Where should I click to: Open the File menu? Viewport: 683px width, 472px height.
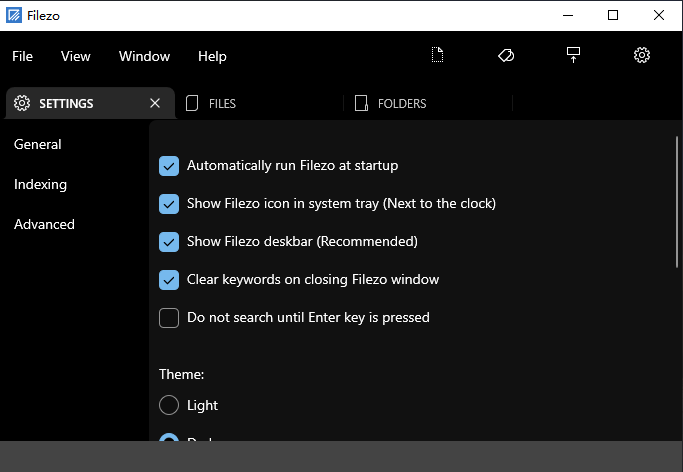pyautogui.click(x=22, y=56)
